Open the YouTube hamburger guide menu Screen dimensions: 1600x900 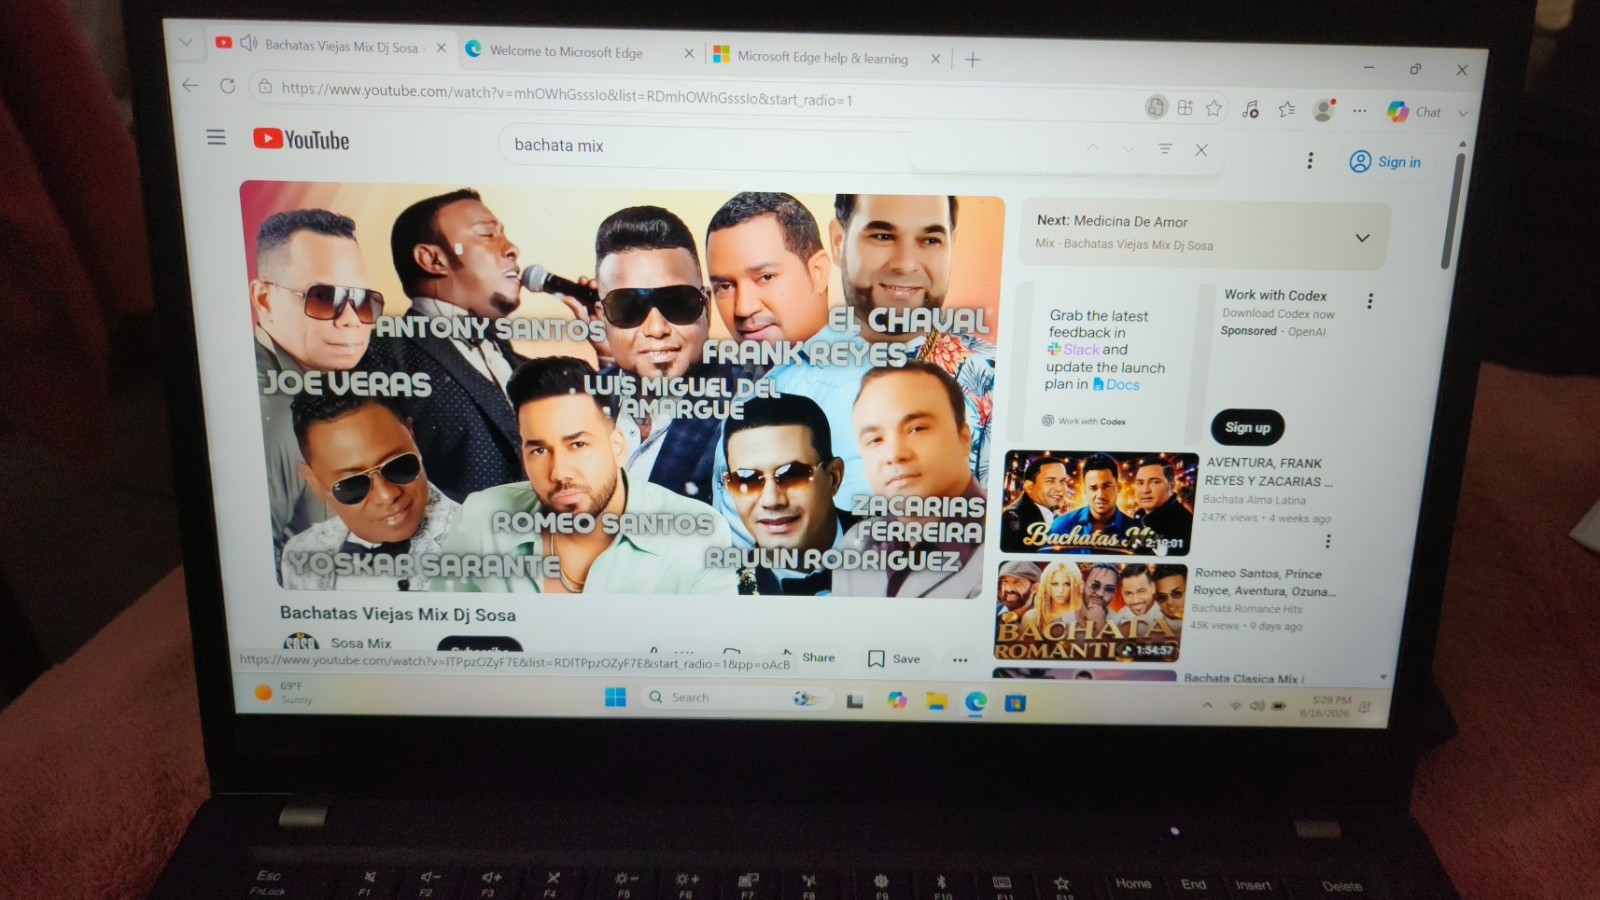pyautogui.click(x=216, y=137)
